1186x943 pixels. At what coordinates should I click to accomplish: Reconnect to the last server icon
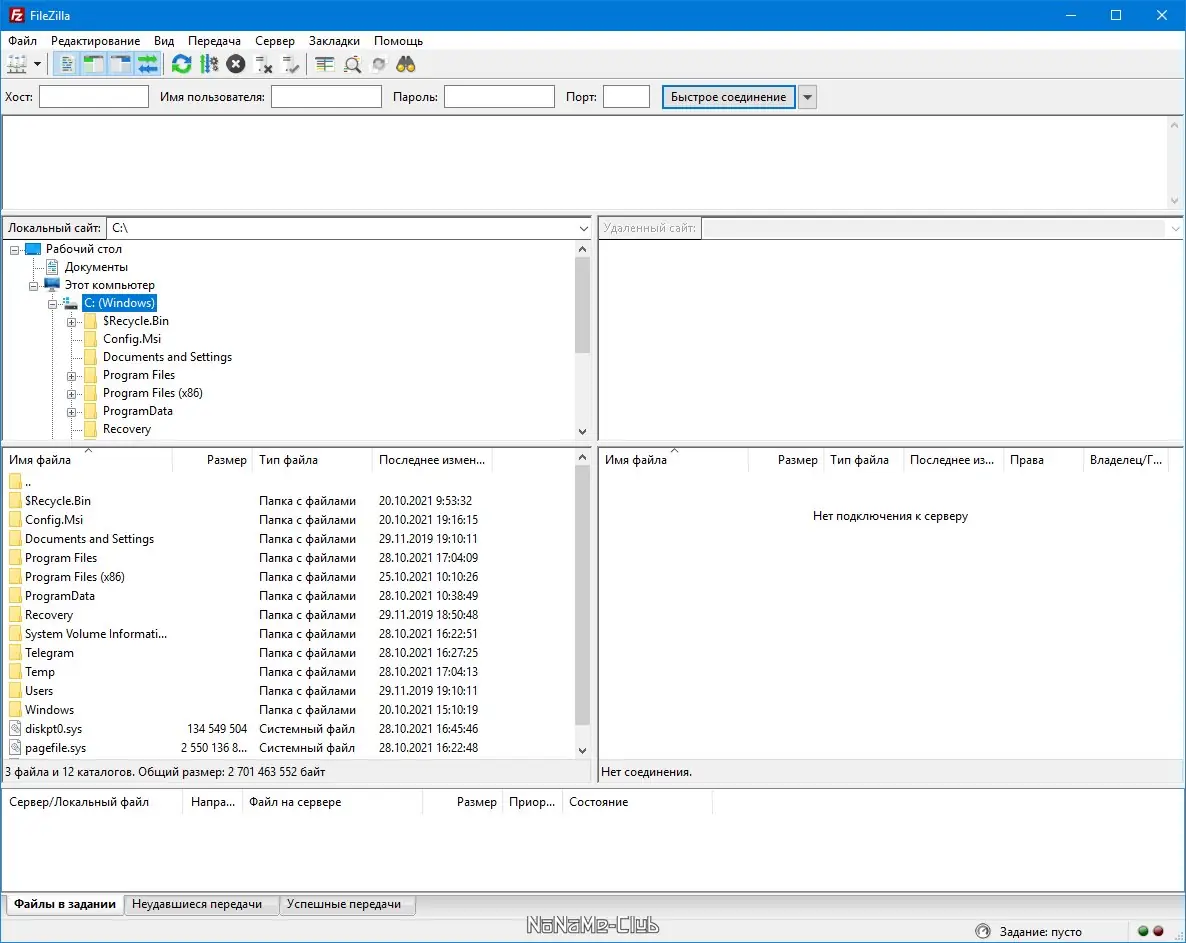[x=290, y=65]
